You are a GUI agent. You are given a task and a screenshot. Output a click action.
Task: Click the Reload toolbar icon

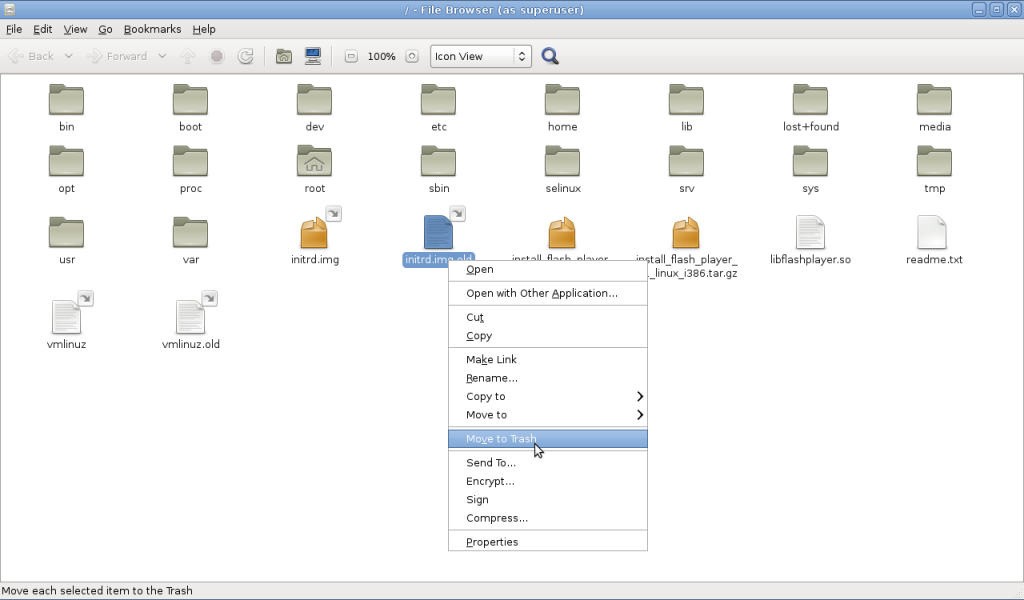pyautogui.click(x=245, y=56)
